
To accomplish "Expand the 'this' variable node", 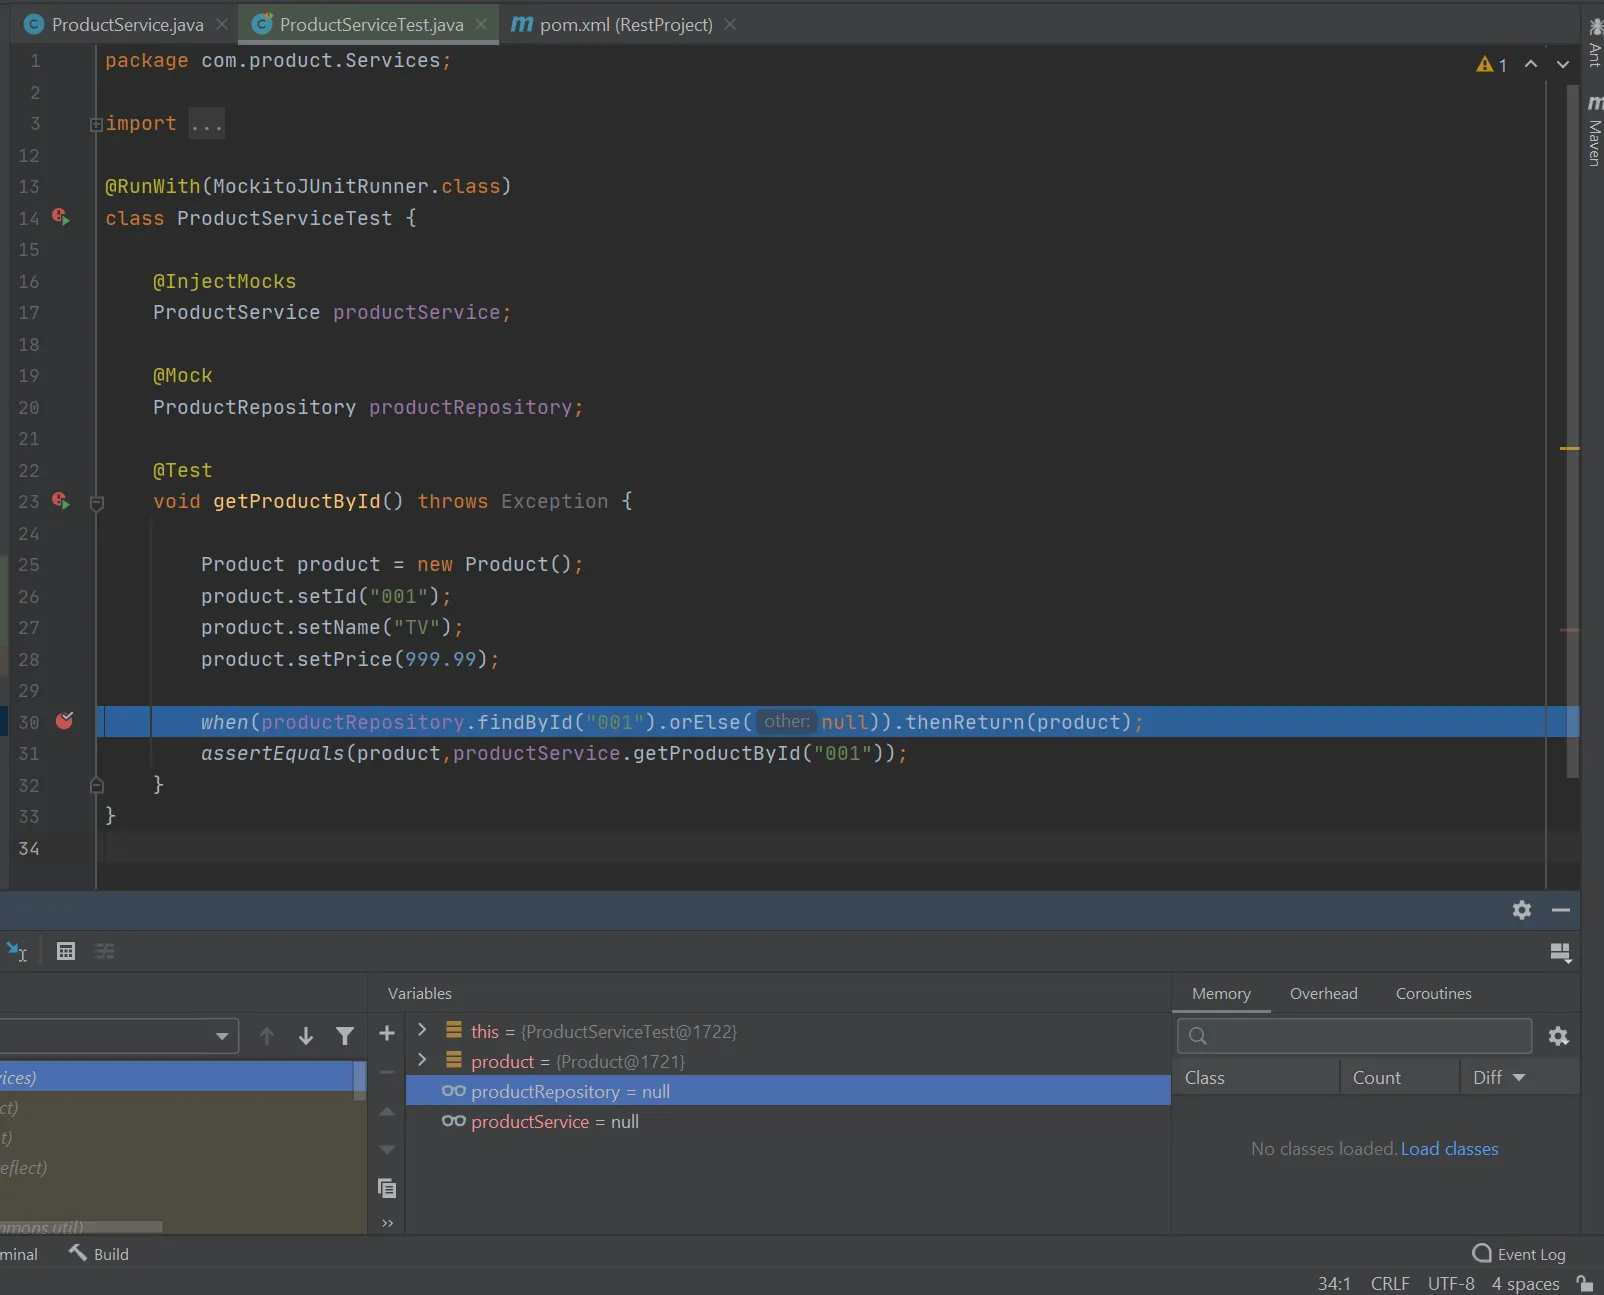I will click(x=422, y=1030).
